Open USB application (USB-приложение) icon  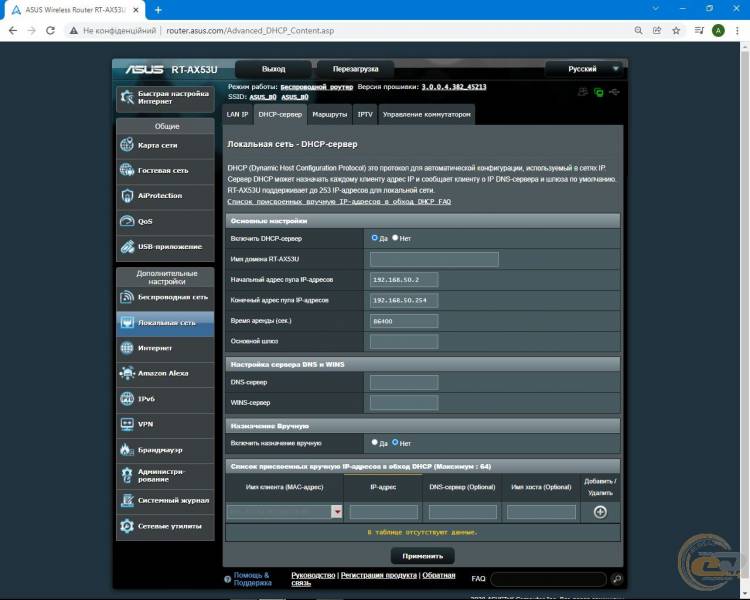tap(127, 246)
